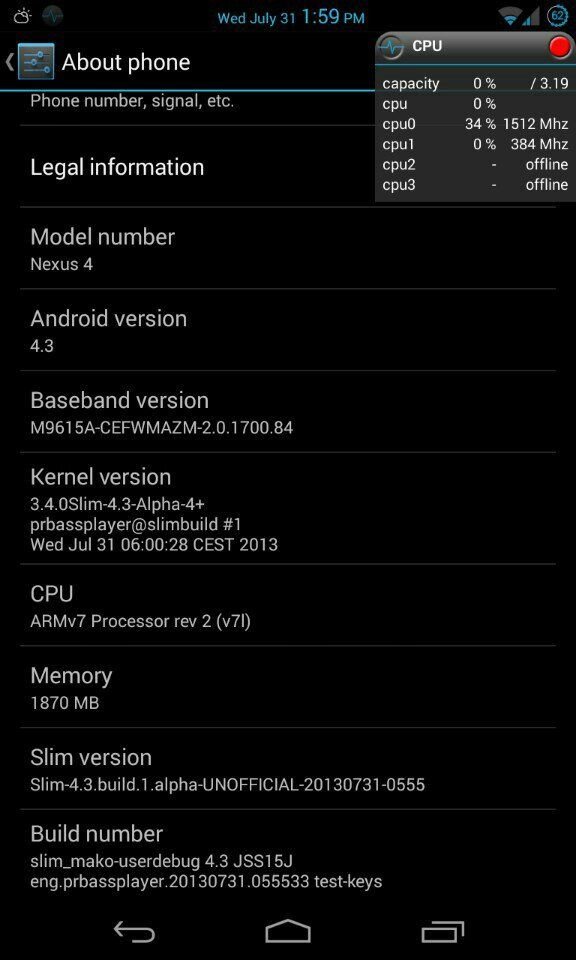
Task: Tap the date and time in status bar
Action: (291, 17)
